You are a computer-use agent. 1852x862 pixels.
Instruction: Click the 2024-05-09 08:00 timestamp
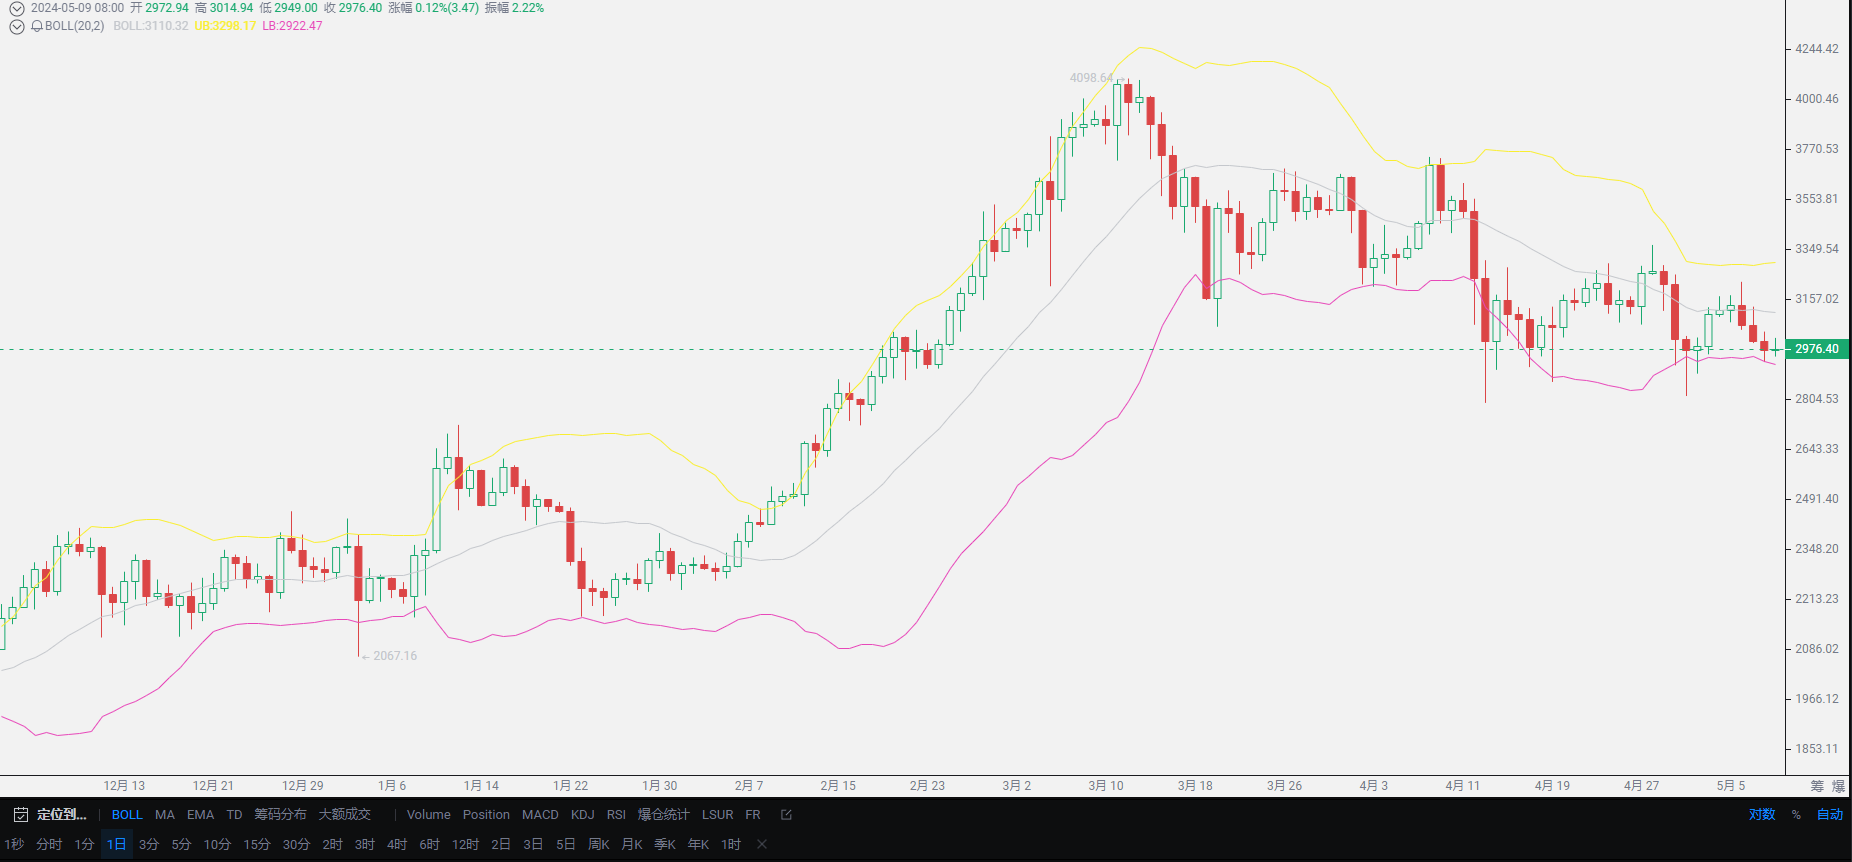coord(77,8)
